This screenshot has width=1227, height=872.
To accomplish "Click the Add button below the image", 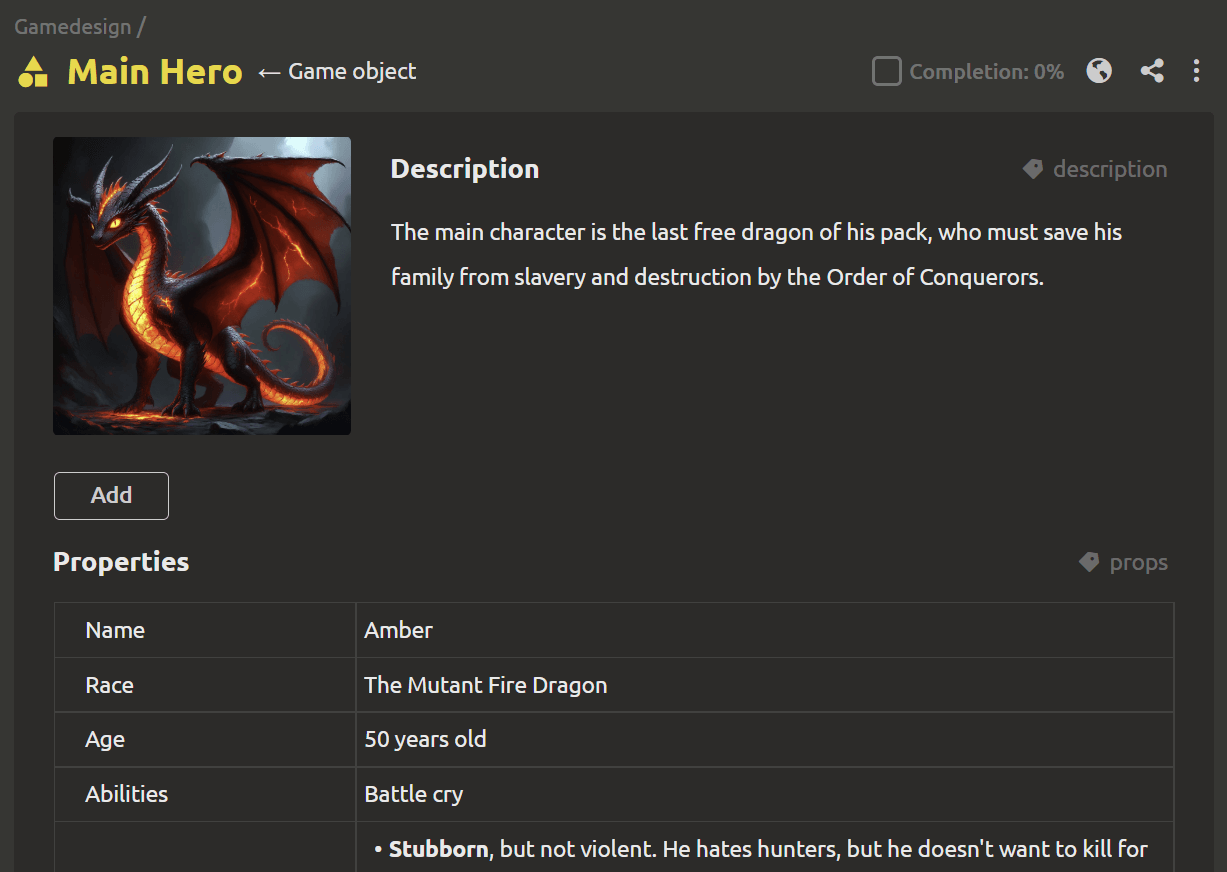I will coord(111,496).
